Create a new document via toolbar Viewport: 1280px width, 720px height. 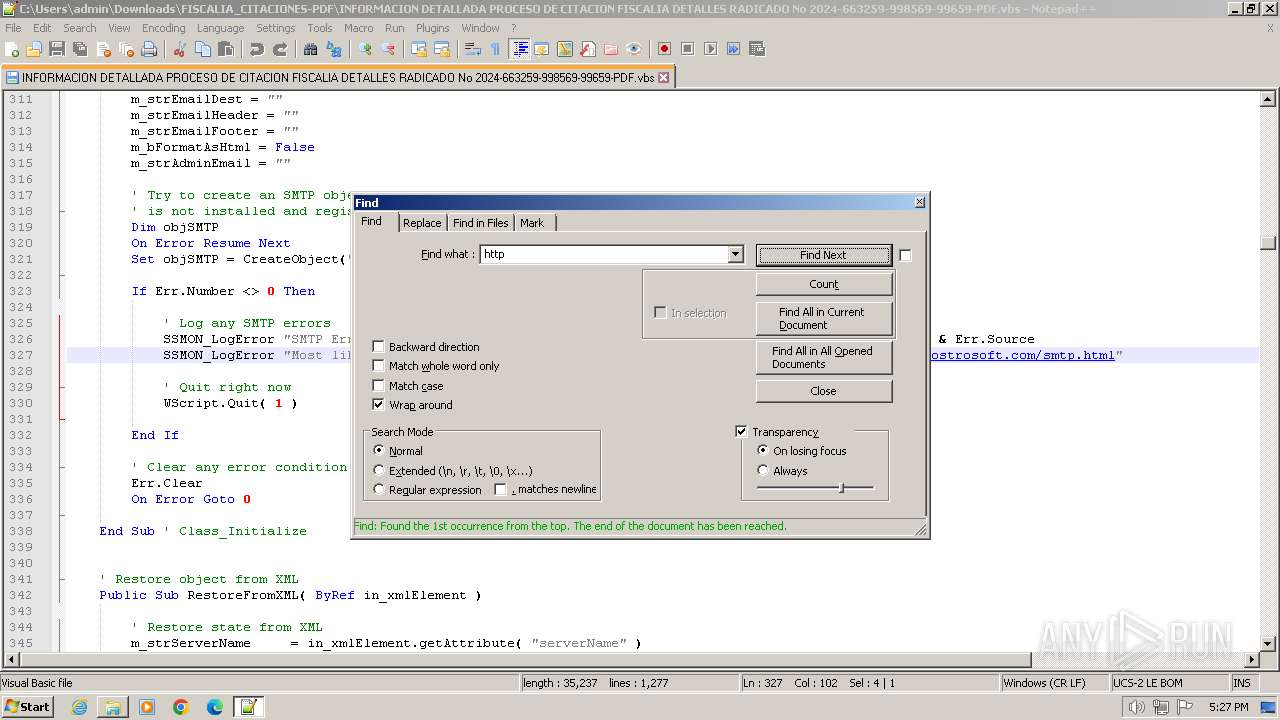[11, 49]
